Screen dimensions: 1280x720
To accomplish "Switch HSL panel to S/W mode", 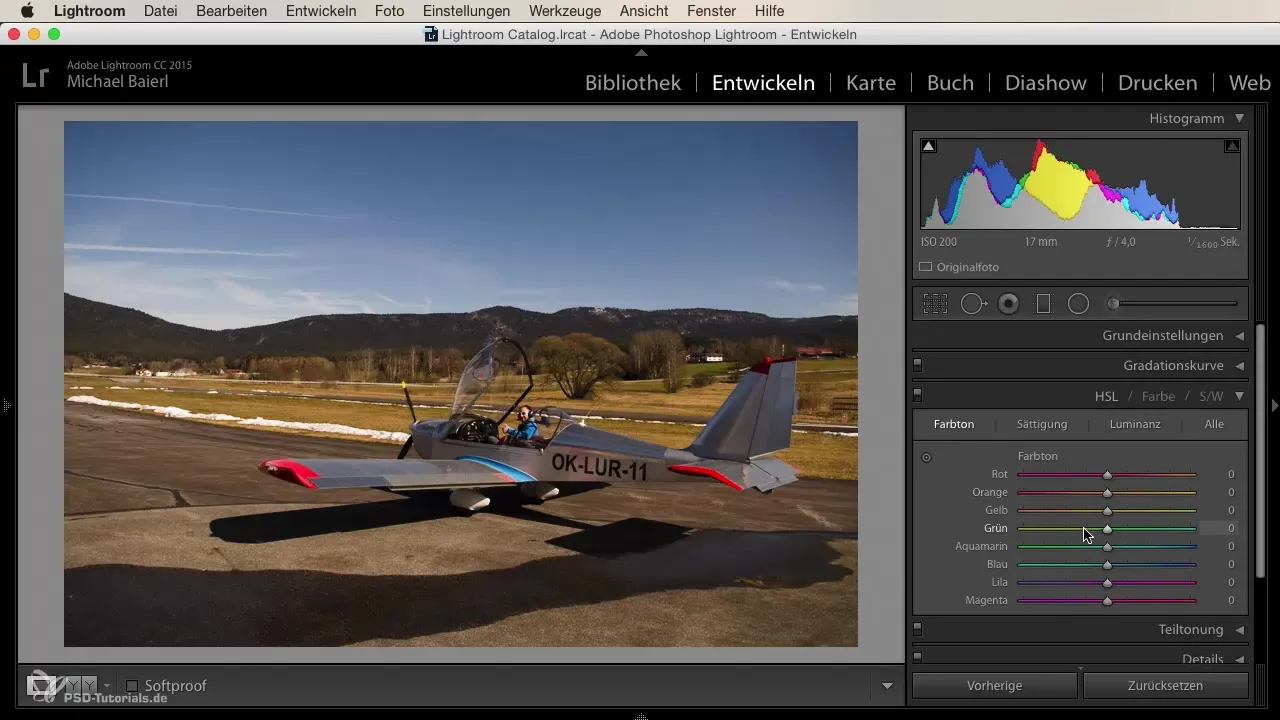I will [x=1211, y=396].
